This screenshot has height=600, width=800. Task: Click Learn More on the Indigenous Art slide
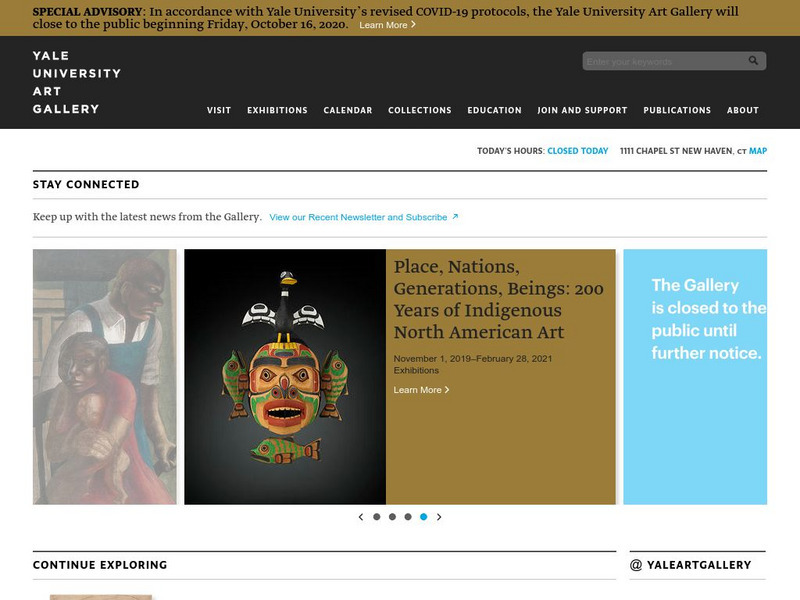pos(421,390)
